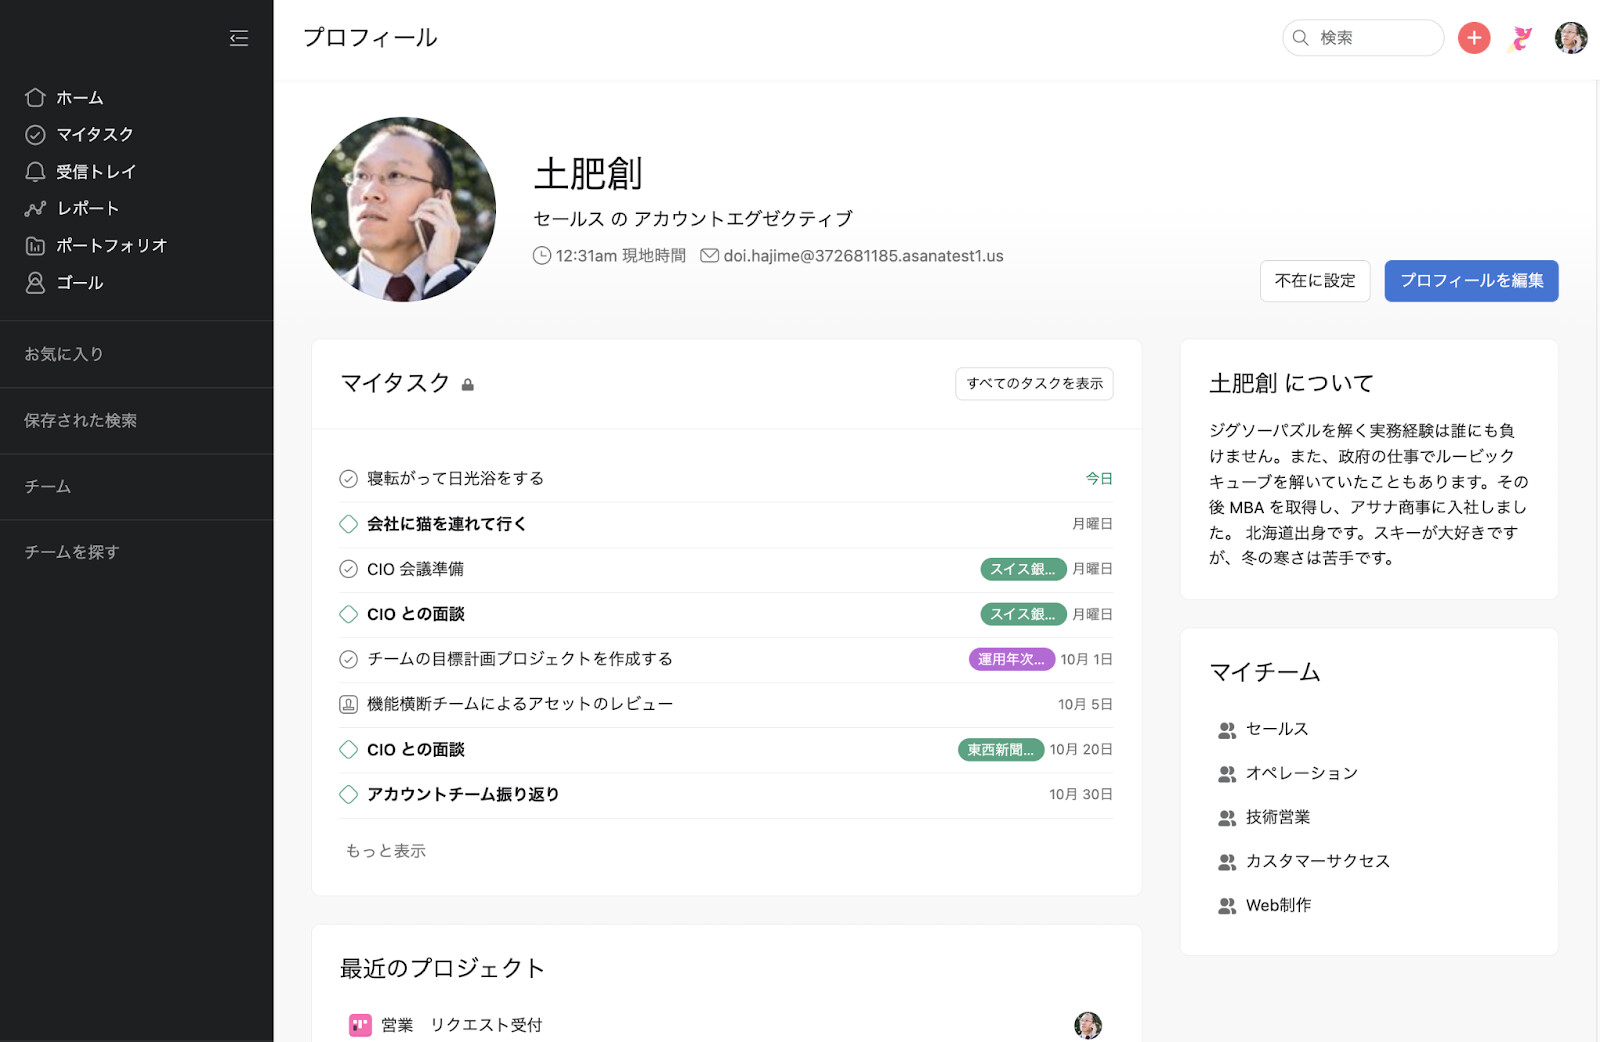Click the email address doi.hajime
The width and height of the screenshot is (1600, 1042).
864,256
